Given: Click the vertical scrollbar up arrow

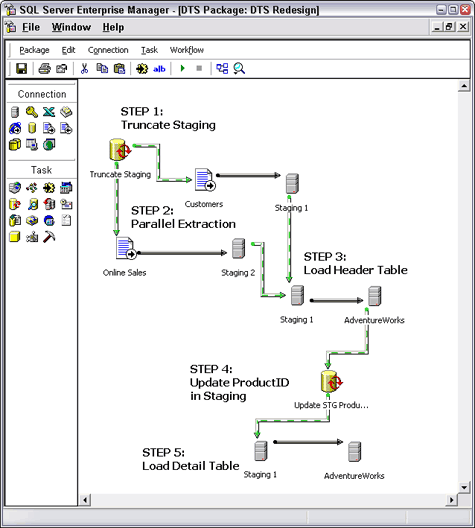Looking at the screenshot, I should coord(464,86).
